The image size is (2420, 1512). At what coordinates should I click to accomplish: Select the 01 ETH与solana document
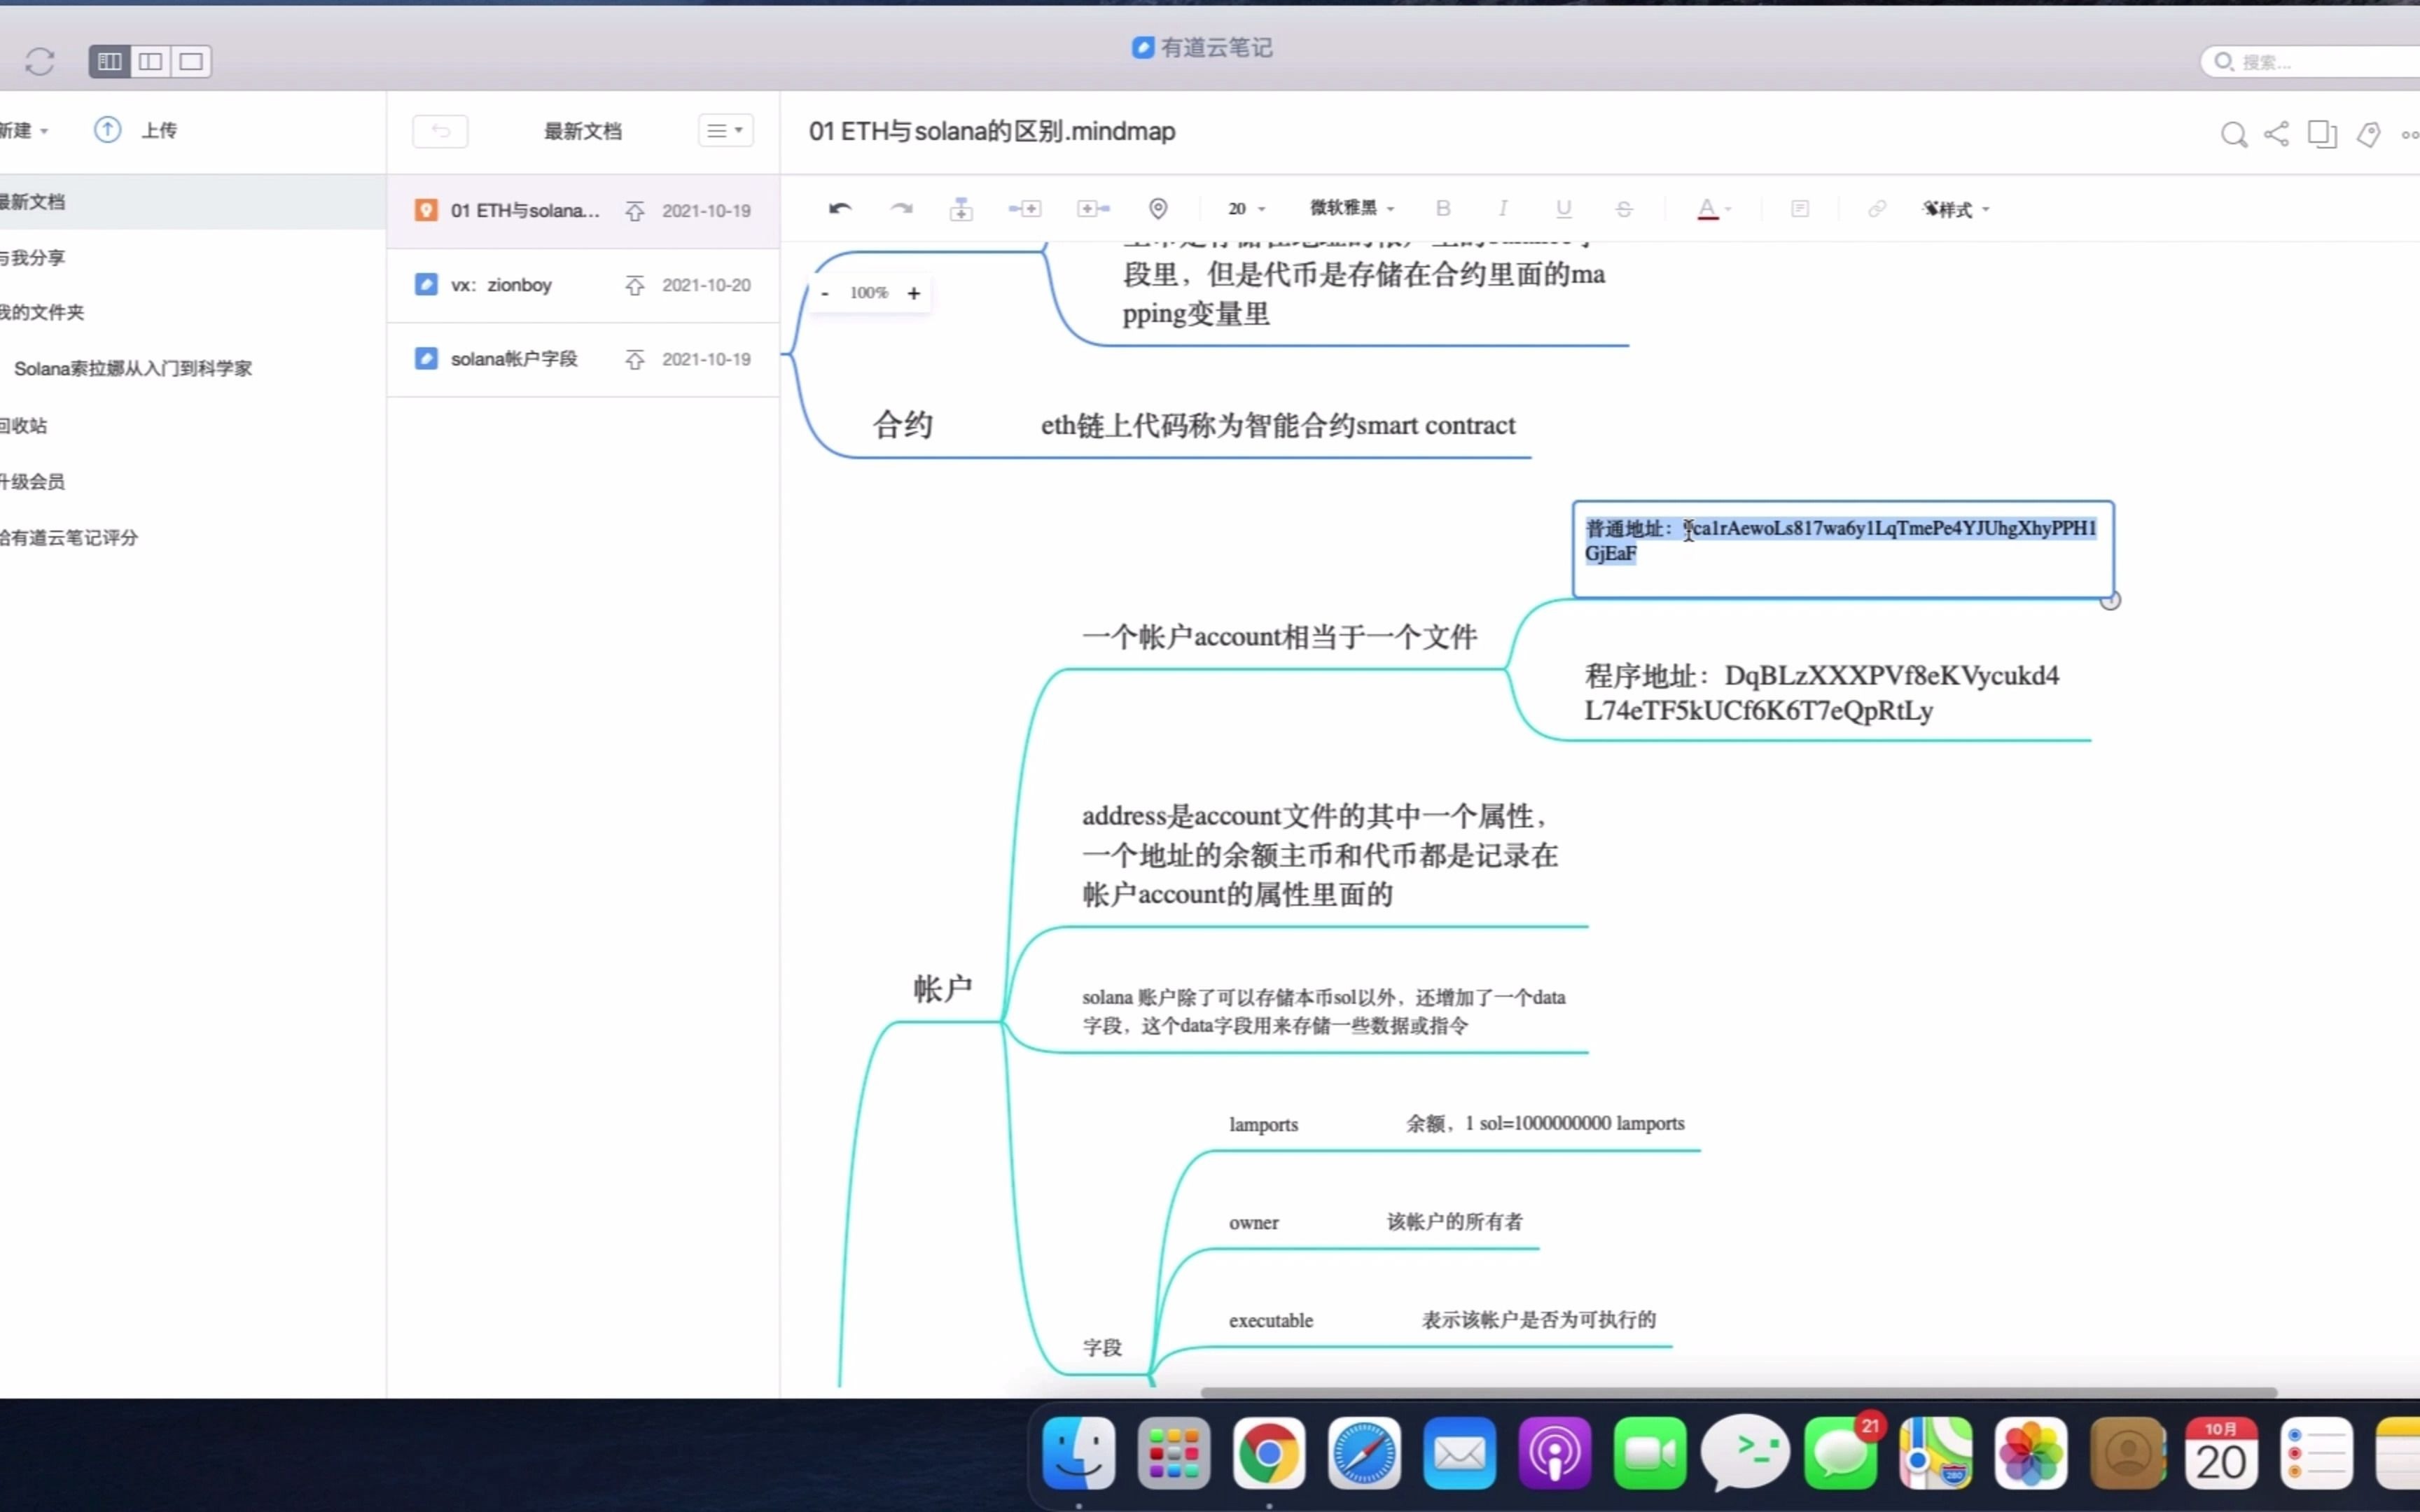pyautogui.click(x=583, y=211)
